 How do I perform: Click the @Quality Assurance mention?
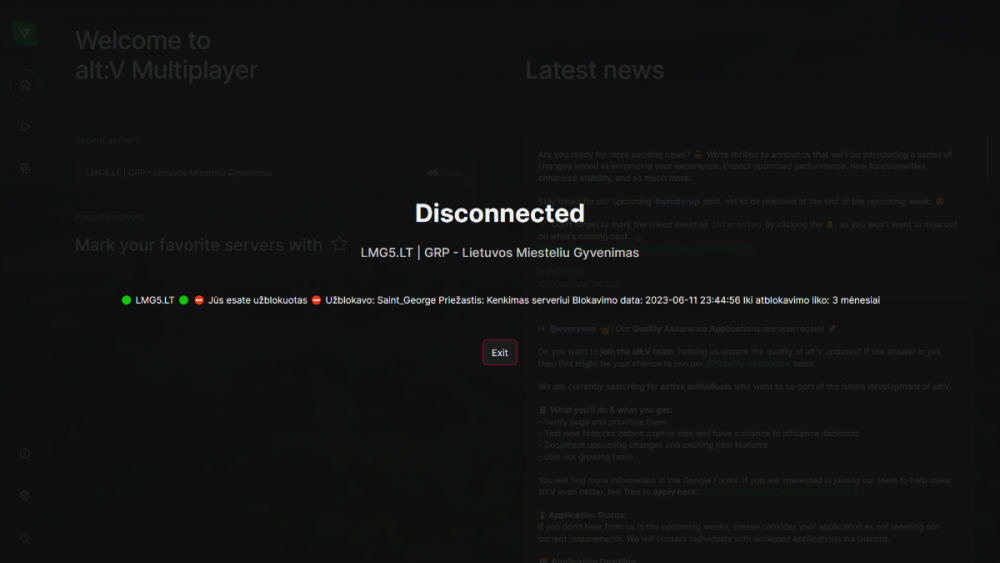(x=748, y=363)
